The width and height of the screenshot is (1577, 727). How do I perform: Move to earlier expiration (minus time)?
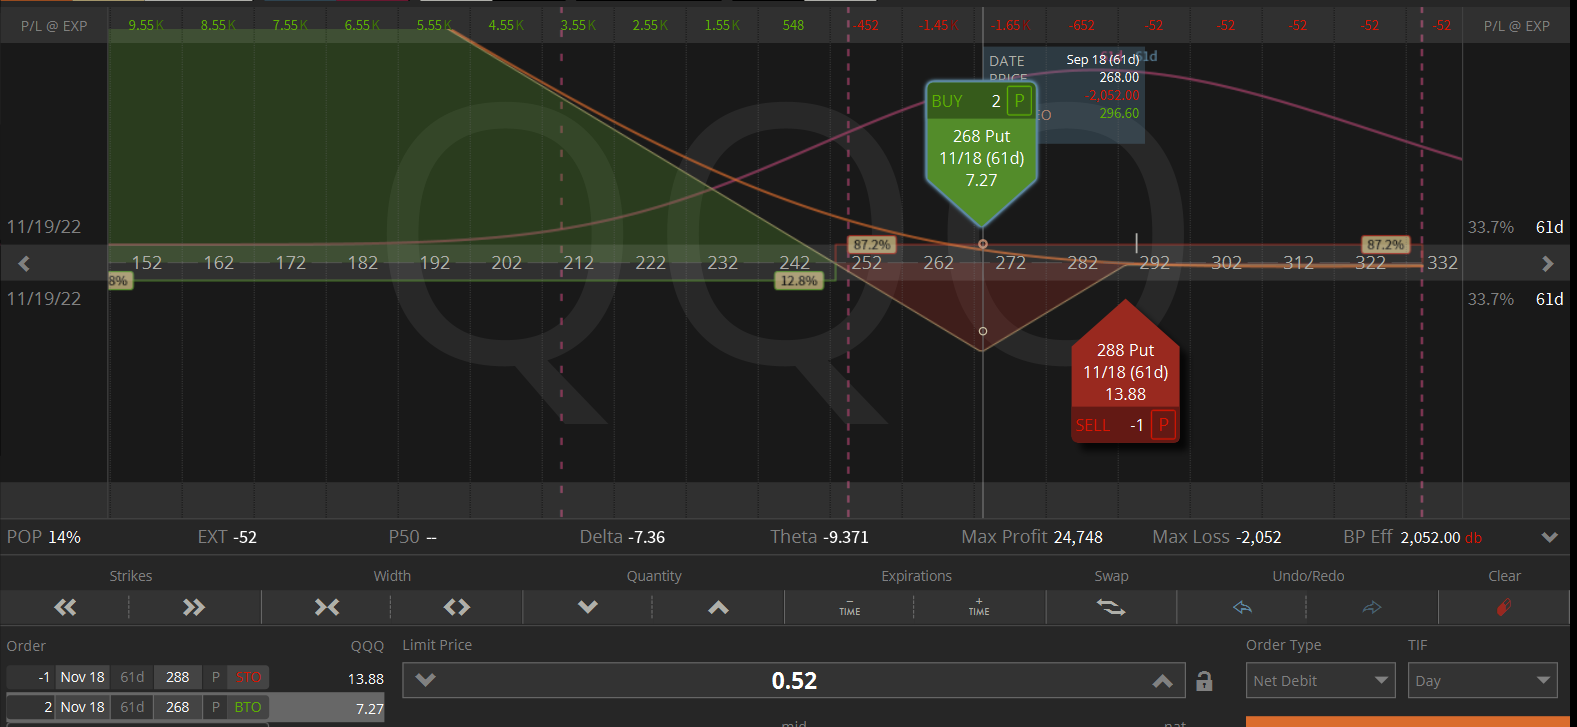click(850, 607)
